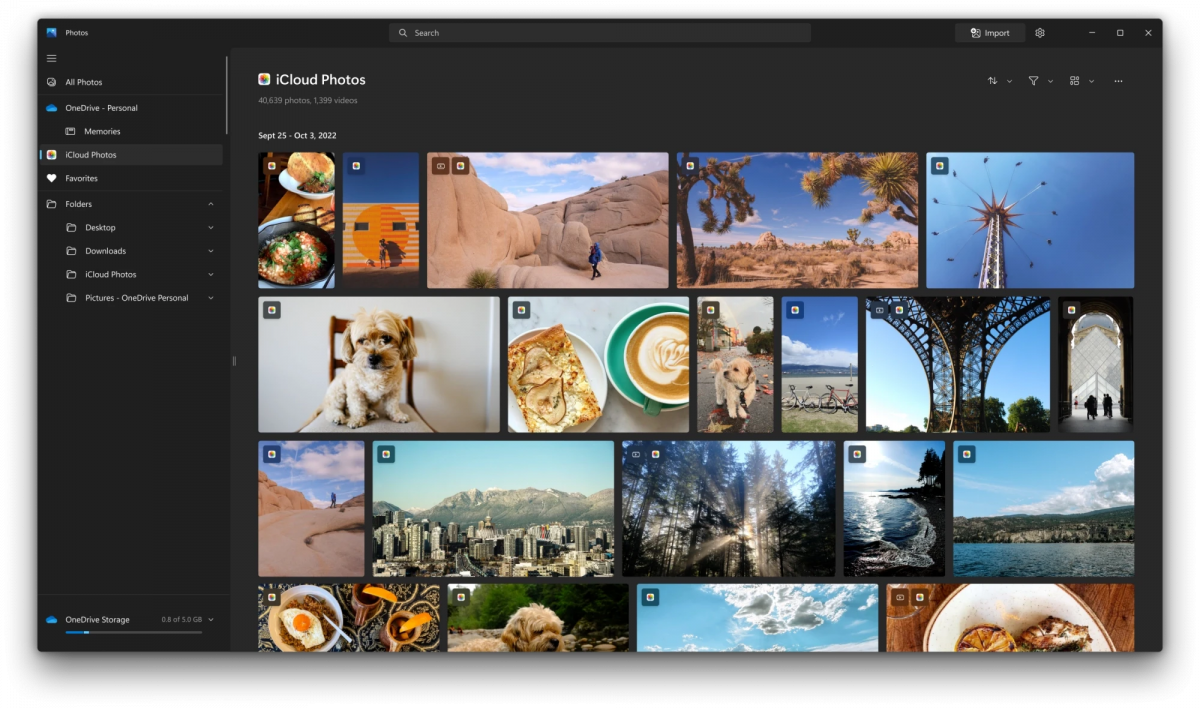Open the puppy on autumn sidewalk photo
The width and height of the screenshot is (1200, 708).
point(735,364)
